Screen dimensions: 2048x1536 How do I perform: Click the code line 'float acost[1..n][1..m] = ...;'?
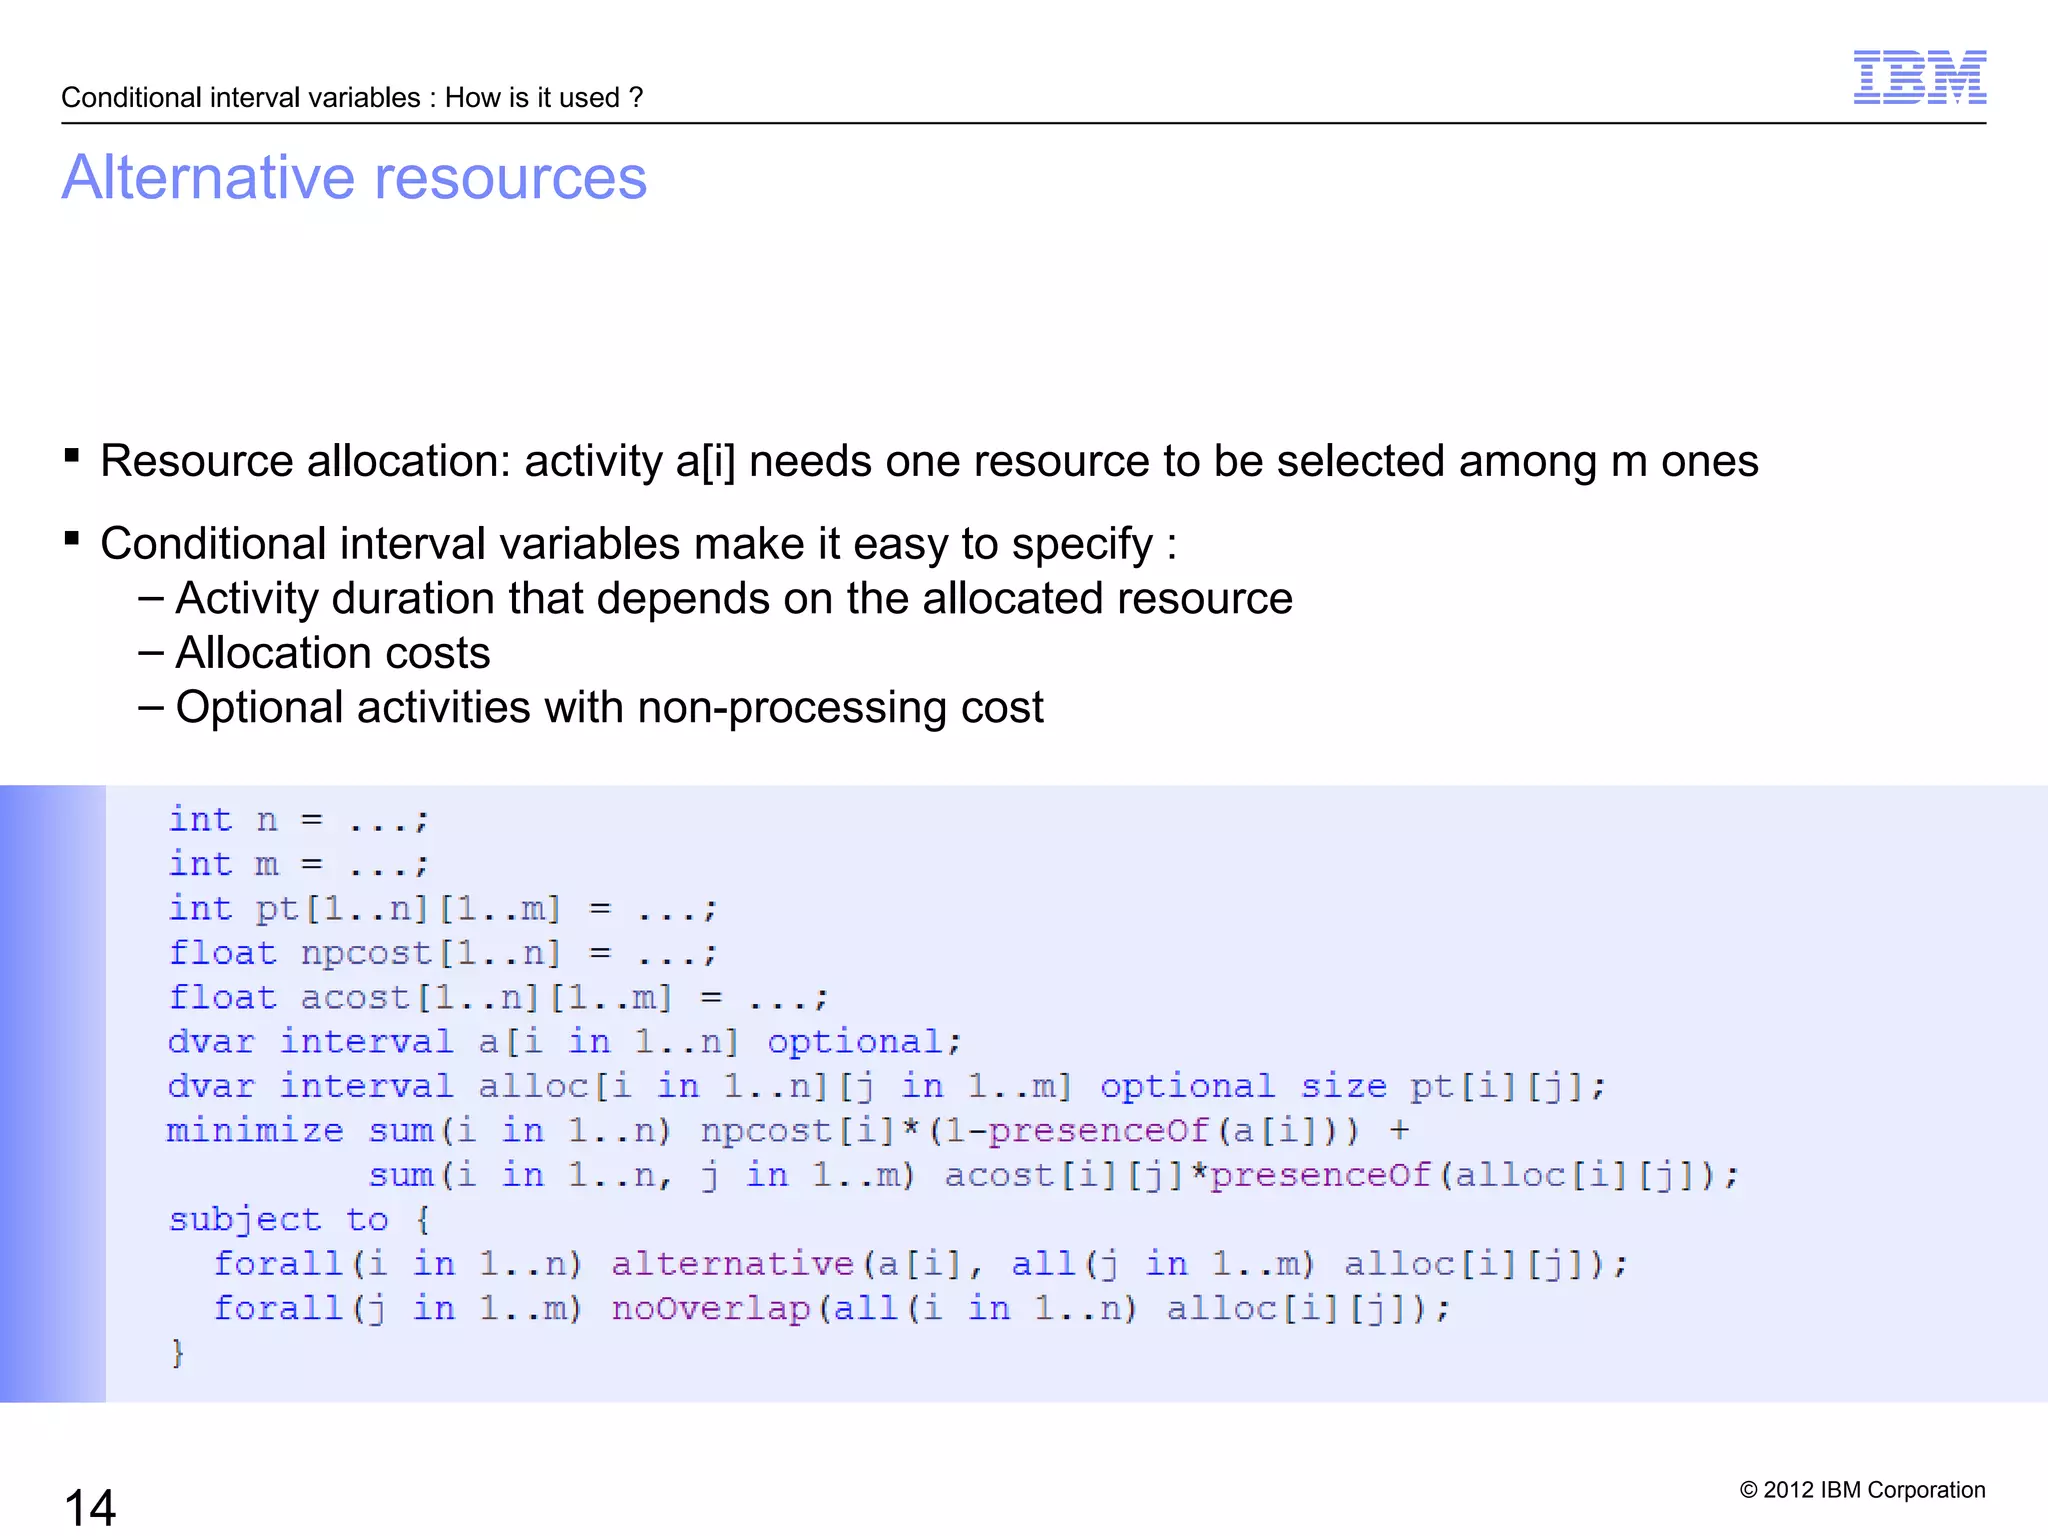(498, 997)
